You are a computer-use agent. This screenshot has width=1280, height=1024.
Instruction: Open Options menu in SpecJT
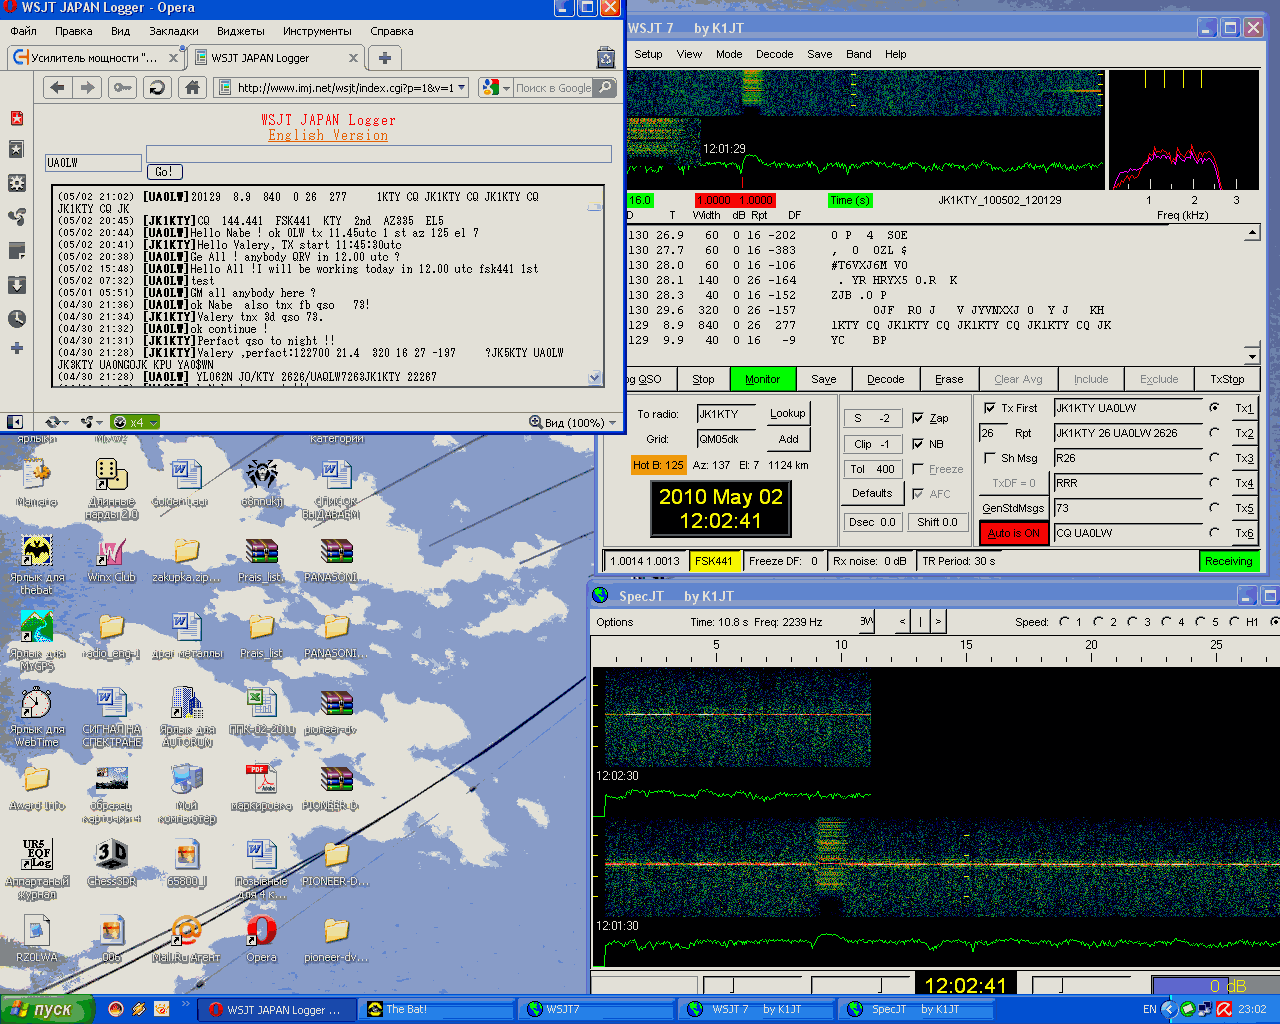click(615, 622)
